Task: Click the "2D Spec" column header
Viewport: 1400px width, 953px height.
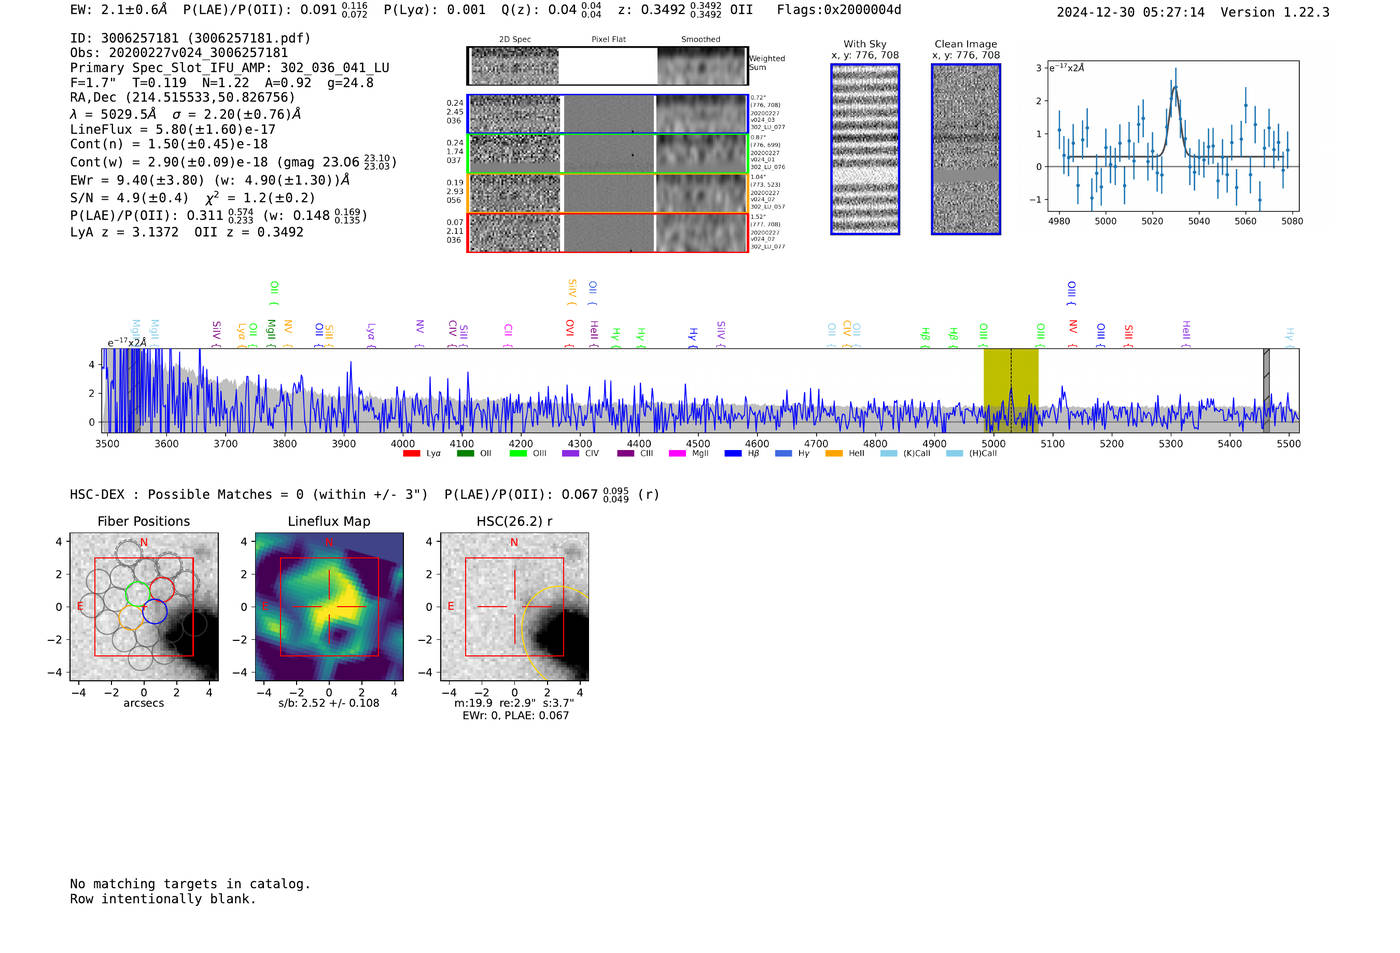Action: (515, 40)
